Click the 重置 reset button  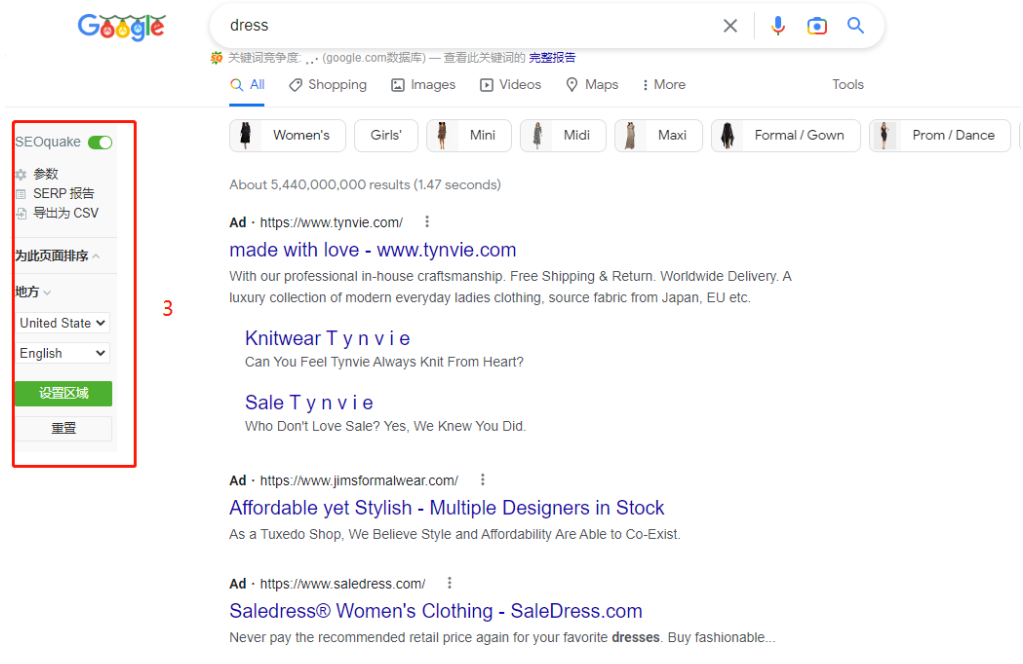63,429
